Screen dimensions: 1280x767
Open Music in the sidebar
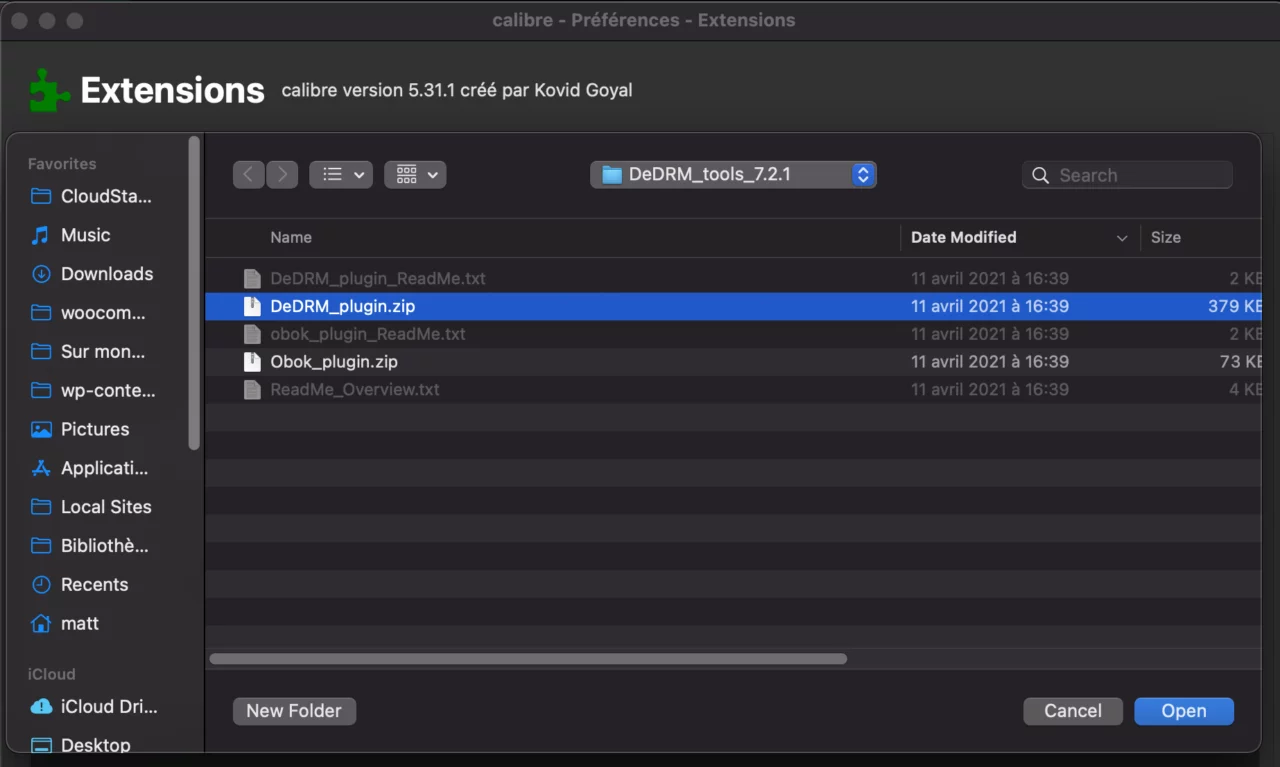[71, 235]
